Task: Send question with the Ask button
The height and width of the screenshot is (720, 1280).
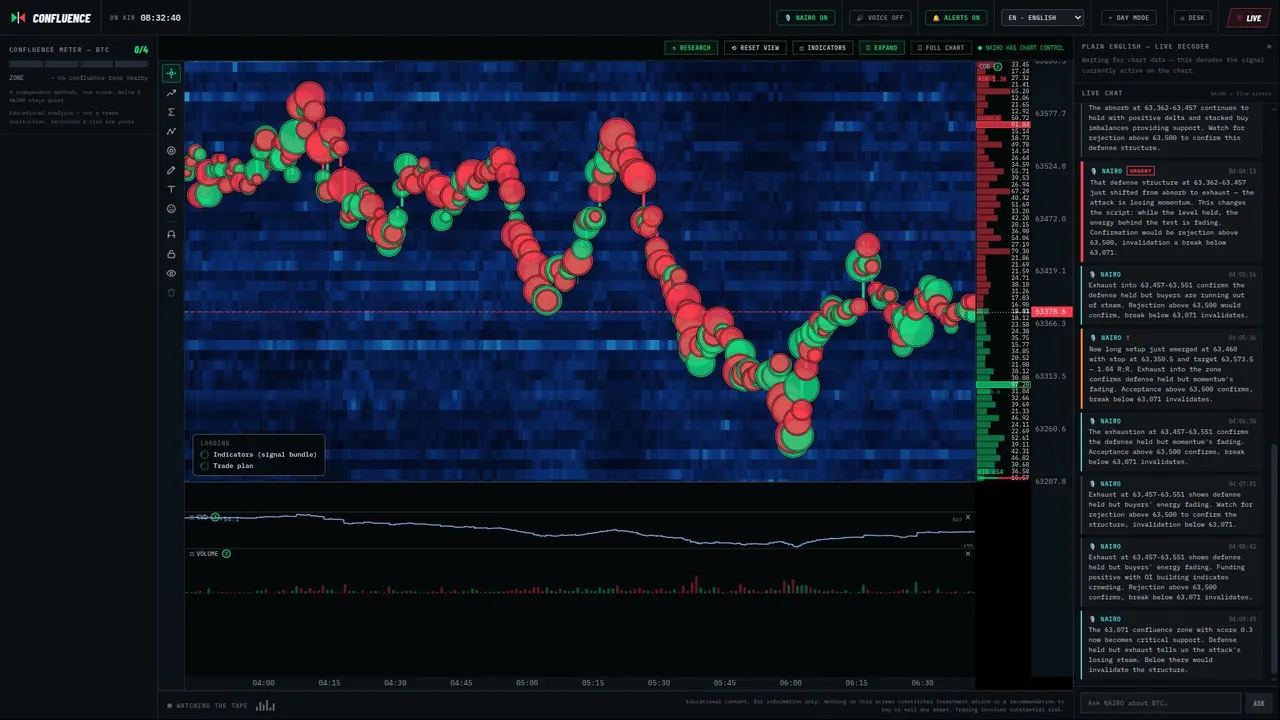Action: (1259, 703)
